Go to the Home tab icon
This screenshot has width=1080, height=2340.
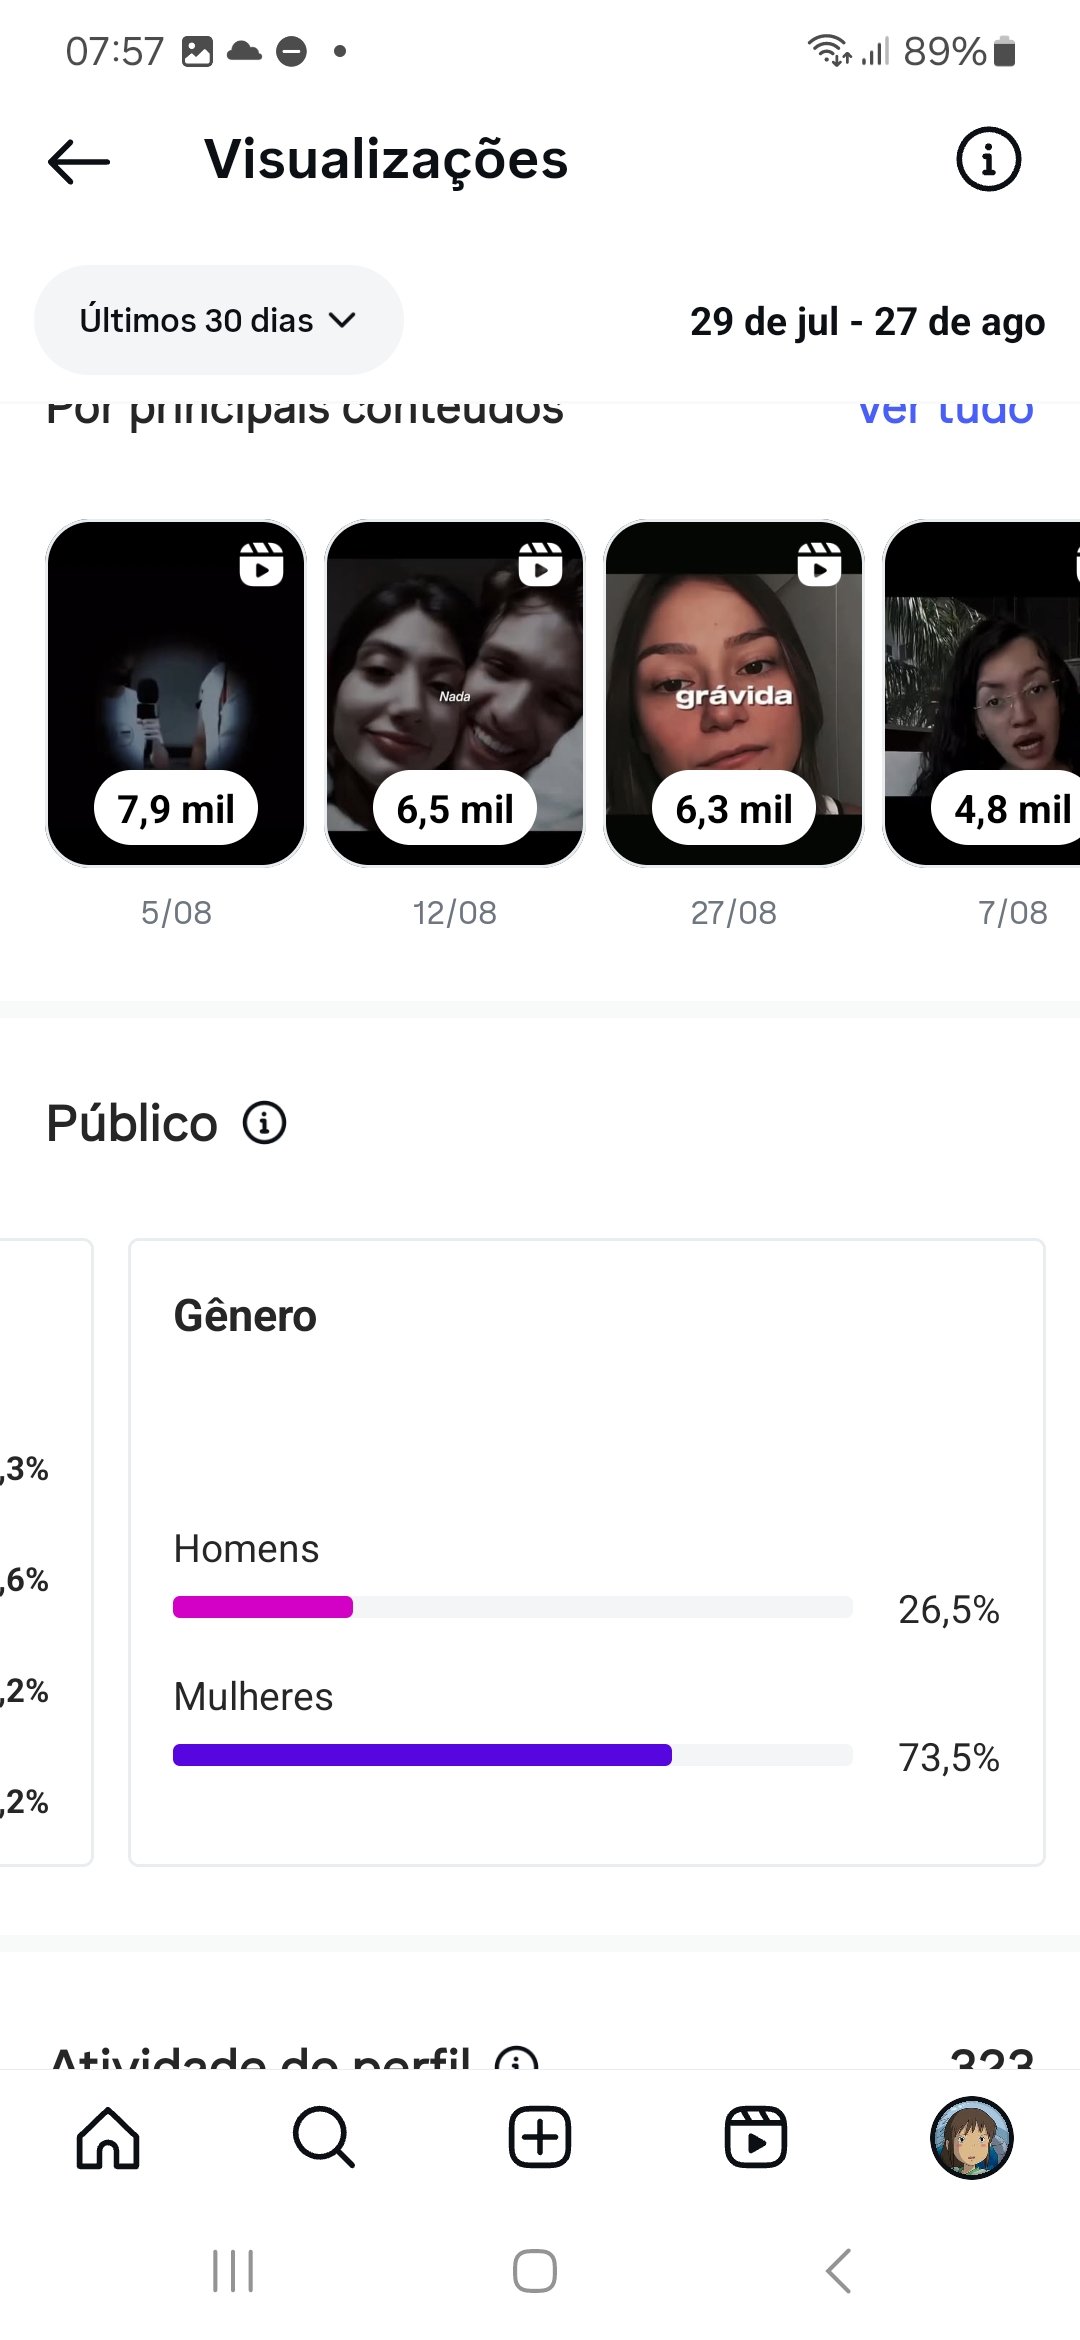click(x=108, y=2137)
